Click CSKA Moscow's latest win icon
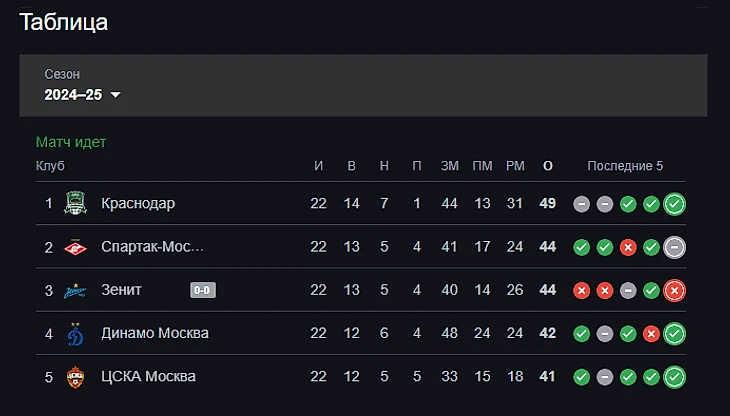Screen dimensions: 730x416 (674, 377)
